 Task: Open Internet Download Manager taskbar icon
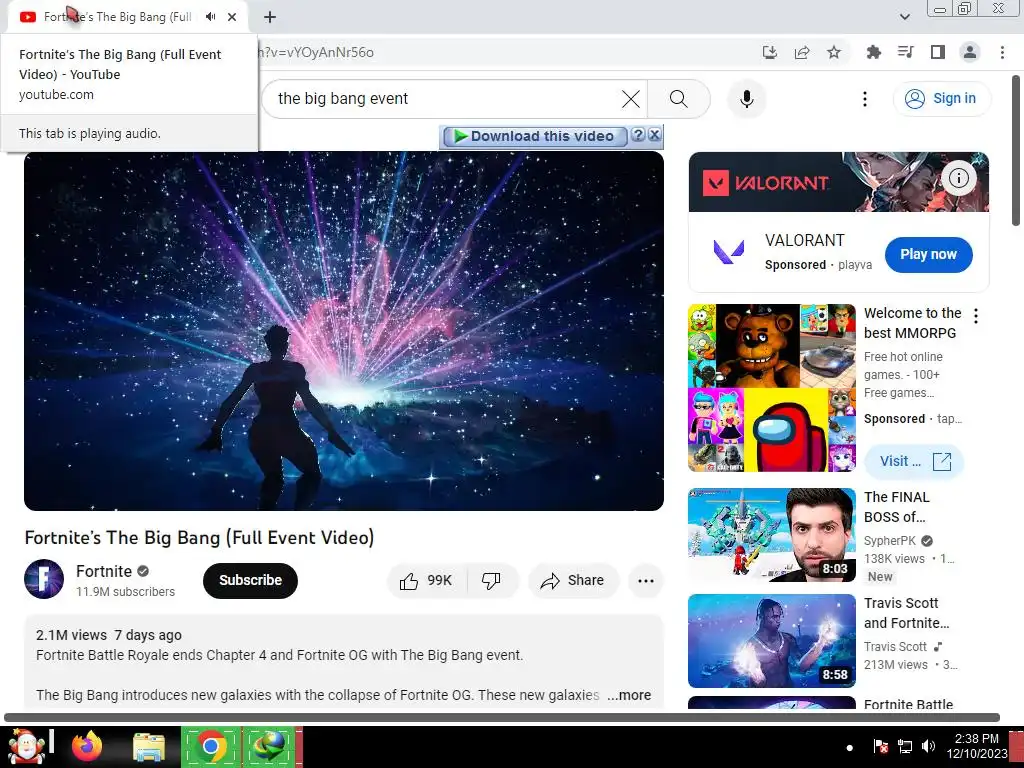(x=270, y=747)
